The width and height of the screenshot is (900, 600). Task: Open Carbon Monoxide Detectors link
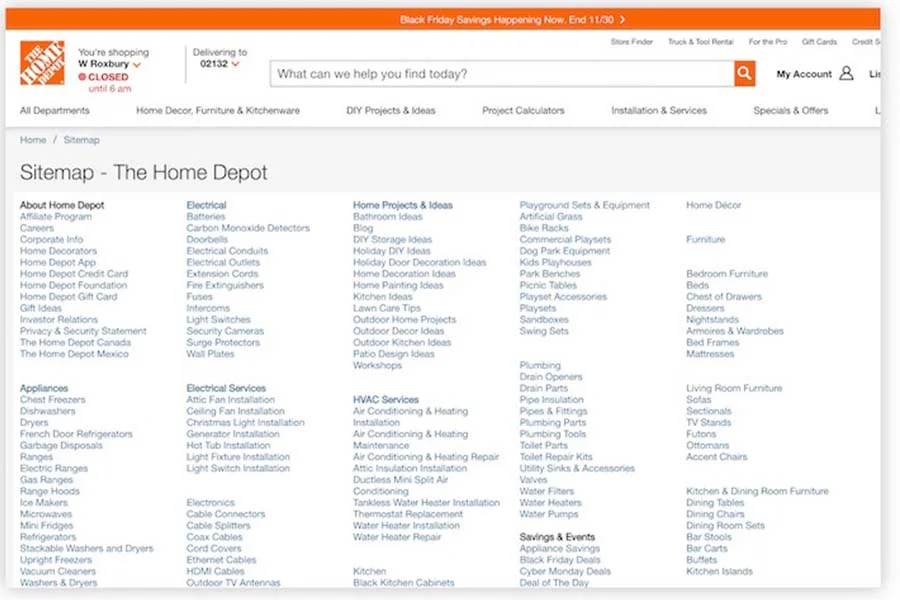pos(248,228)
